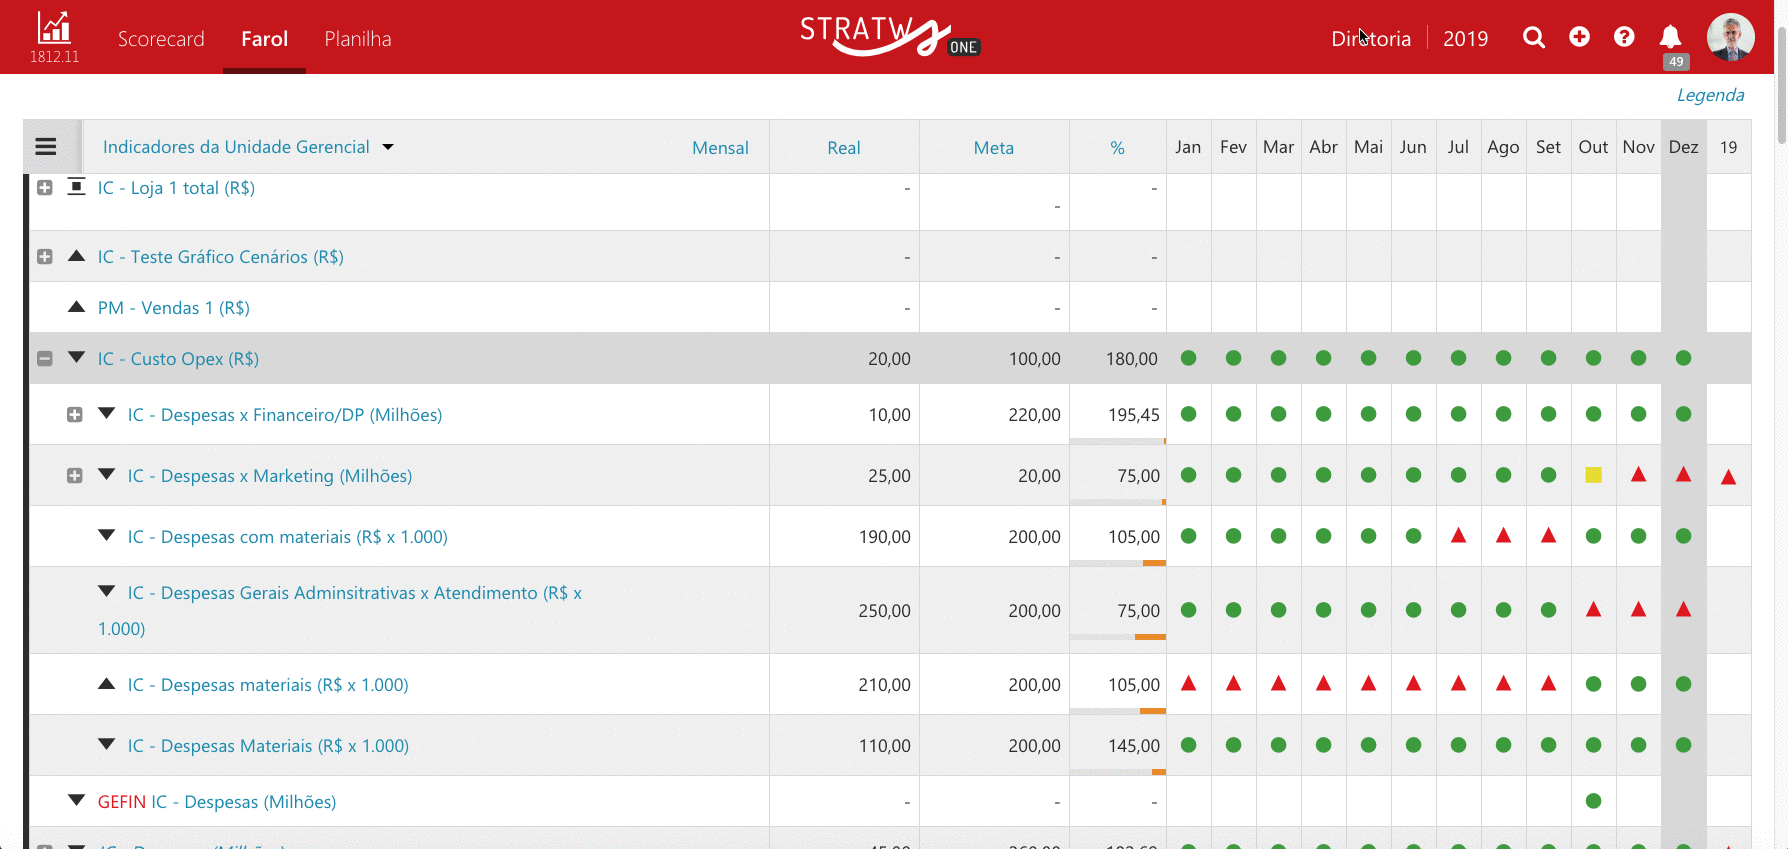Open the search magnifier icon
Viewport: 1788px width, 849px height.
tap(1533, 38)
